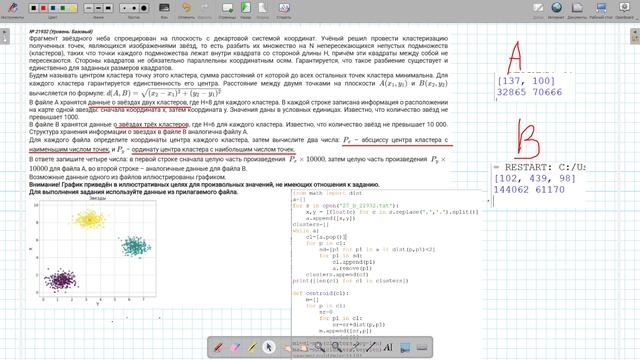Image resolution: width=640 pixels, height=360 pixels.
Task: Go to the previous page
Action: point(245,10)
